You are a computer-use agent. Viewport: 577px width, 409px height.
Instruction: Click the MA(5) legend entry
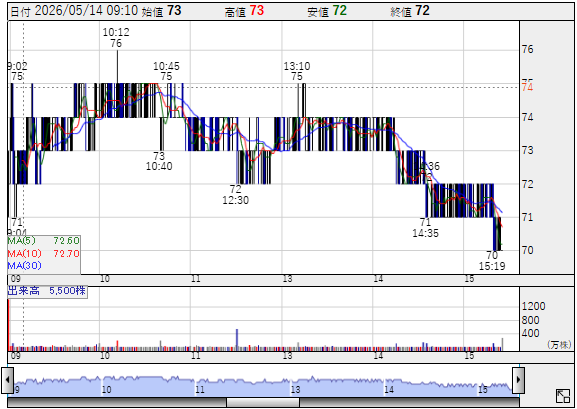43,241
